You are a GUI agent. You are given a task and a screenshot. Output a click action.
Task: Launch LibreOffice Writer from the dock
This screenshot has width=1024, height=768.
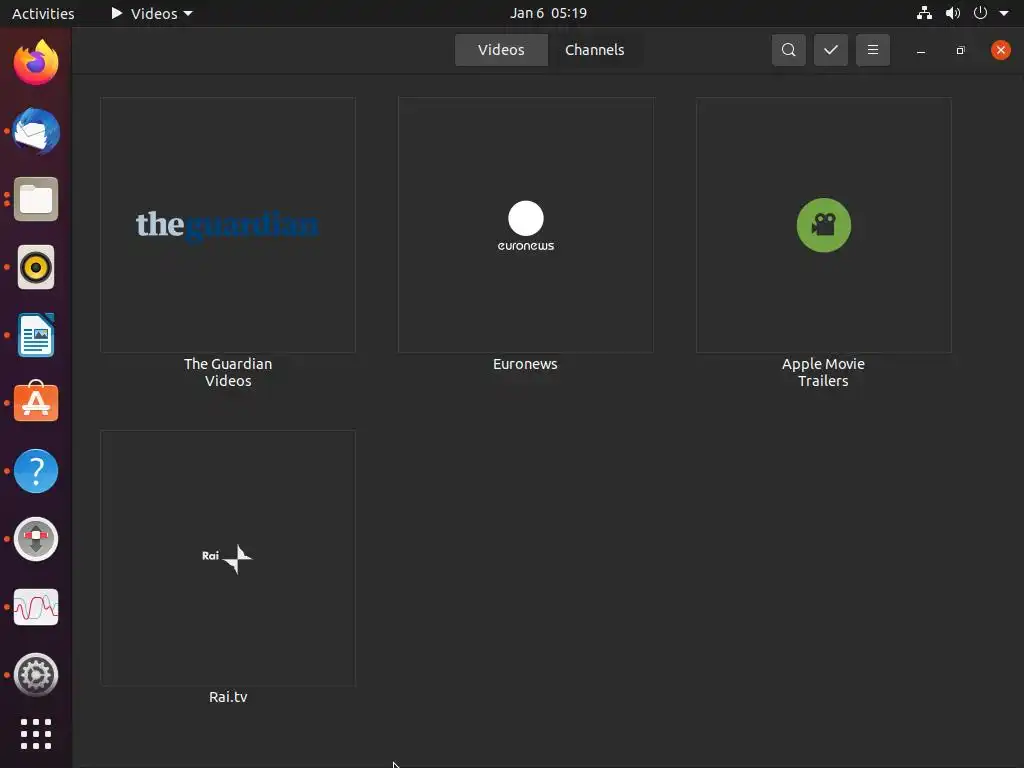36,335
